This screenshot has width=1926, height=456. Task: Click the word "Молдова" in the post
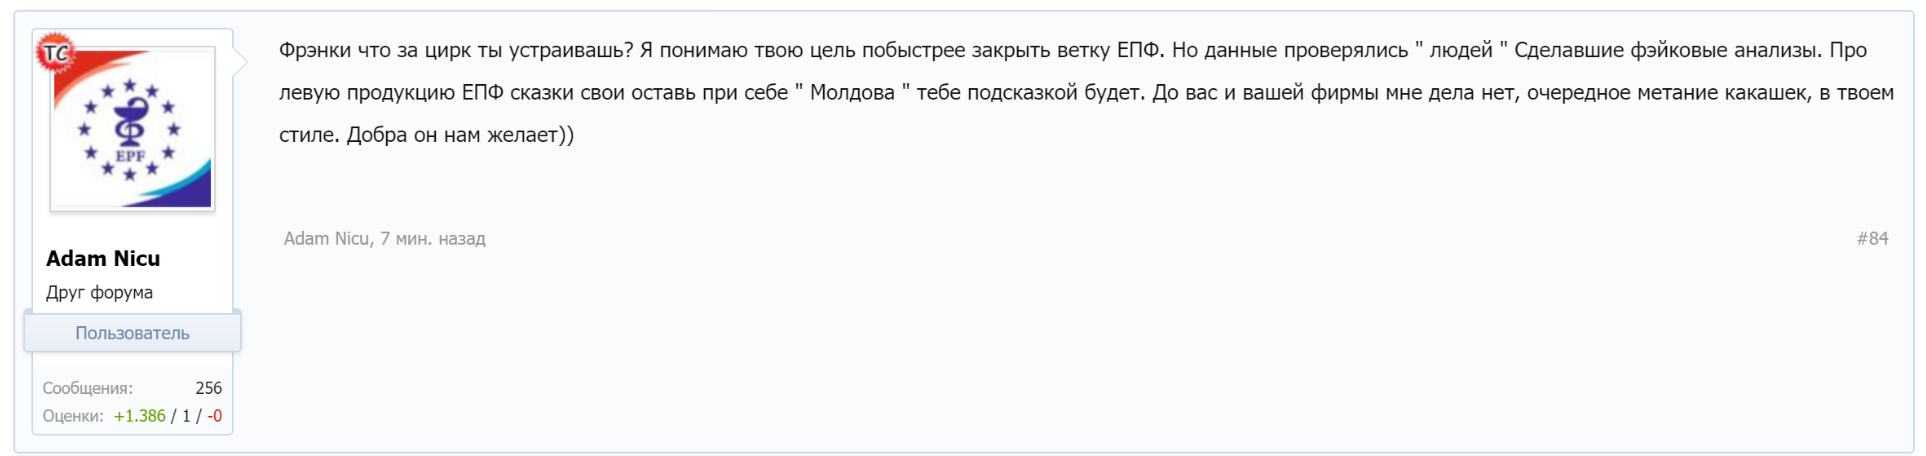point(852,93)
